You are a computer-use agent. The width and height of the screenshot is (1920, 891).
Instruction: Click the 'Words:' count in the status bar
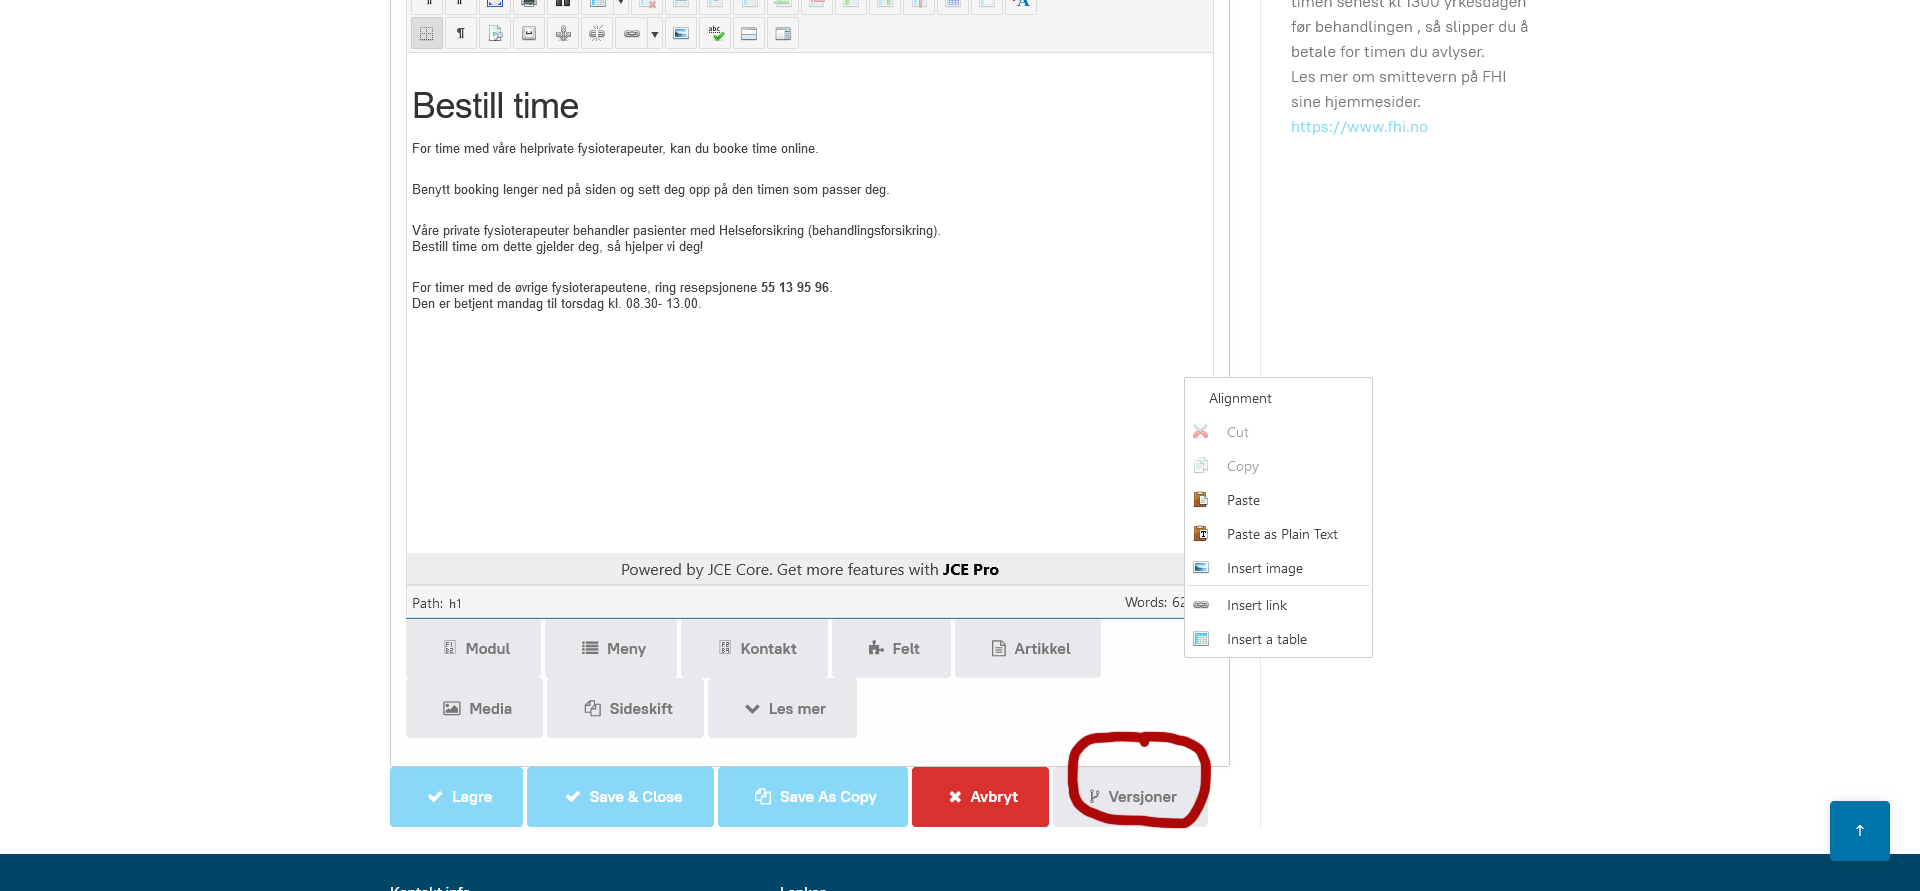[1155, 603]
